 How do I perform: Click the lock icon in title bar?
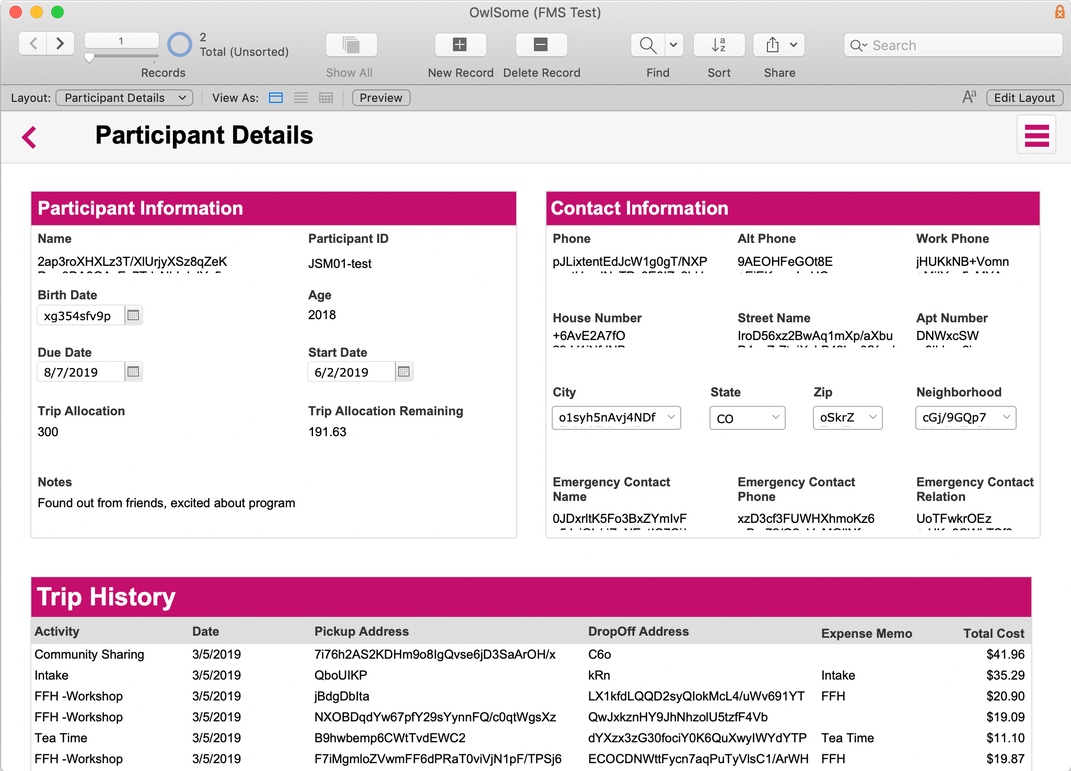point(1060,12)
